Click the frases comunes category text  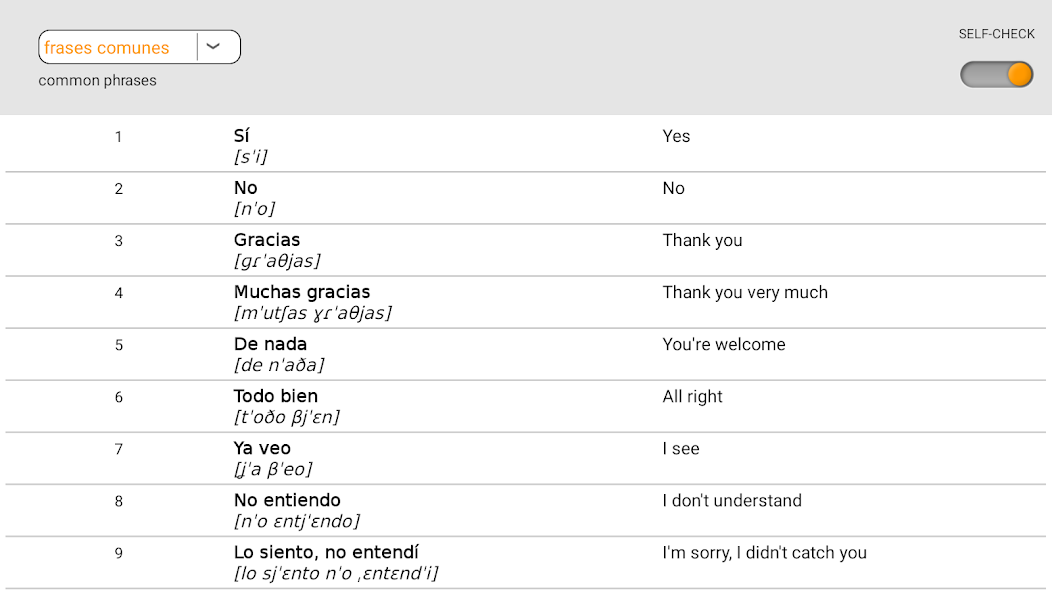107,48
